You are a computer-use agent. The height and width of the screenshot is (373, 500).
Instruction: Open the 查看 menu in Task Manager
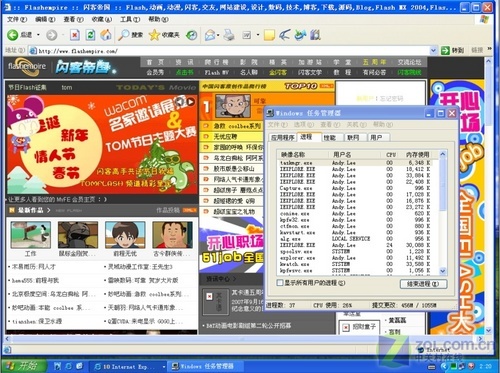coord(330,124)
